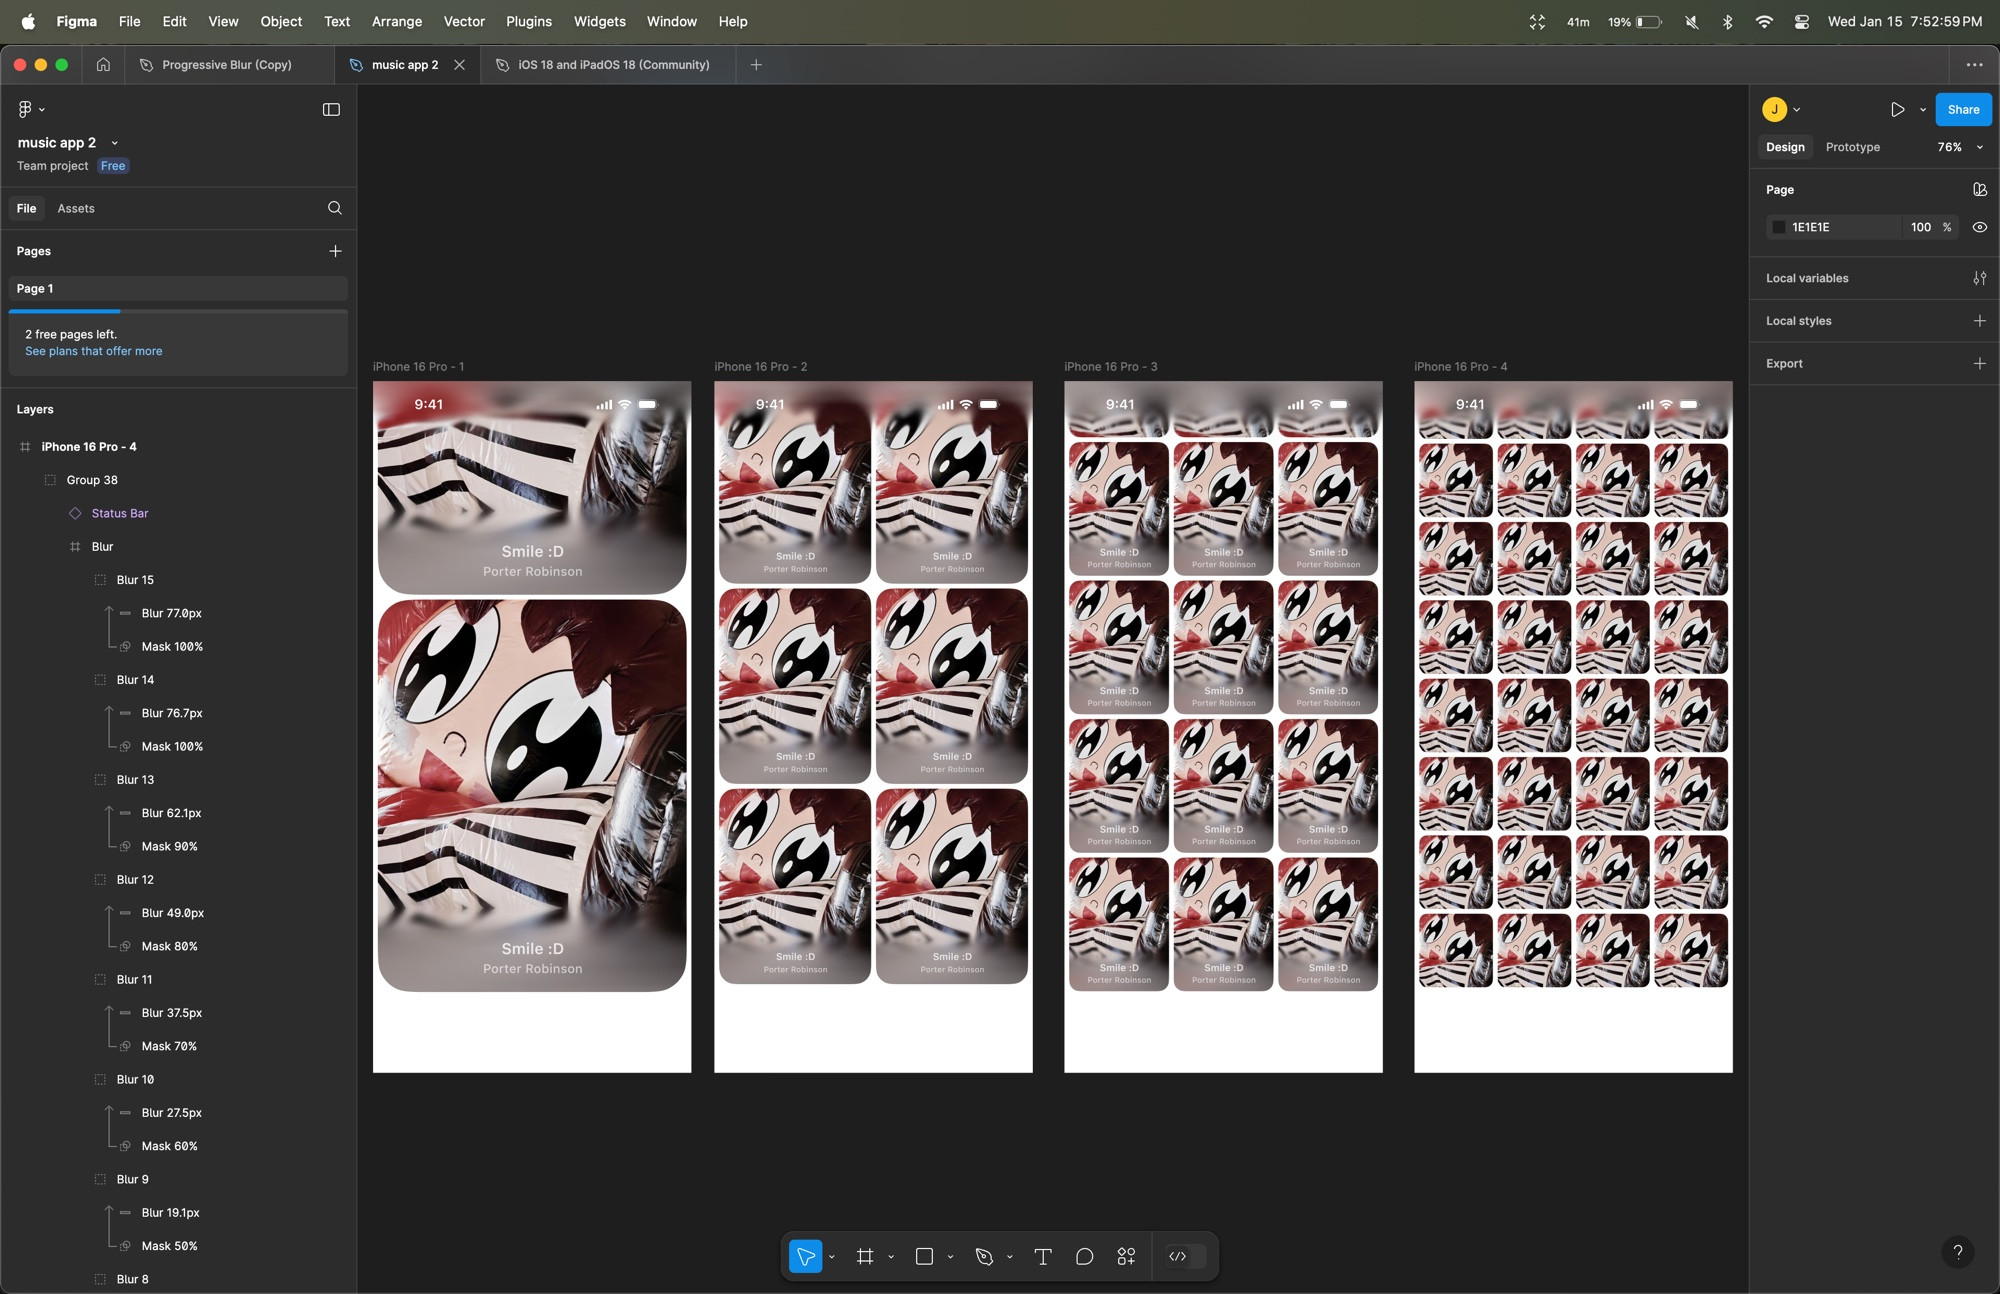Add a local style with plus
2000x1294 pixels.
pos(1979,321)
